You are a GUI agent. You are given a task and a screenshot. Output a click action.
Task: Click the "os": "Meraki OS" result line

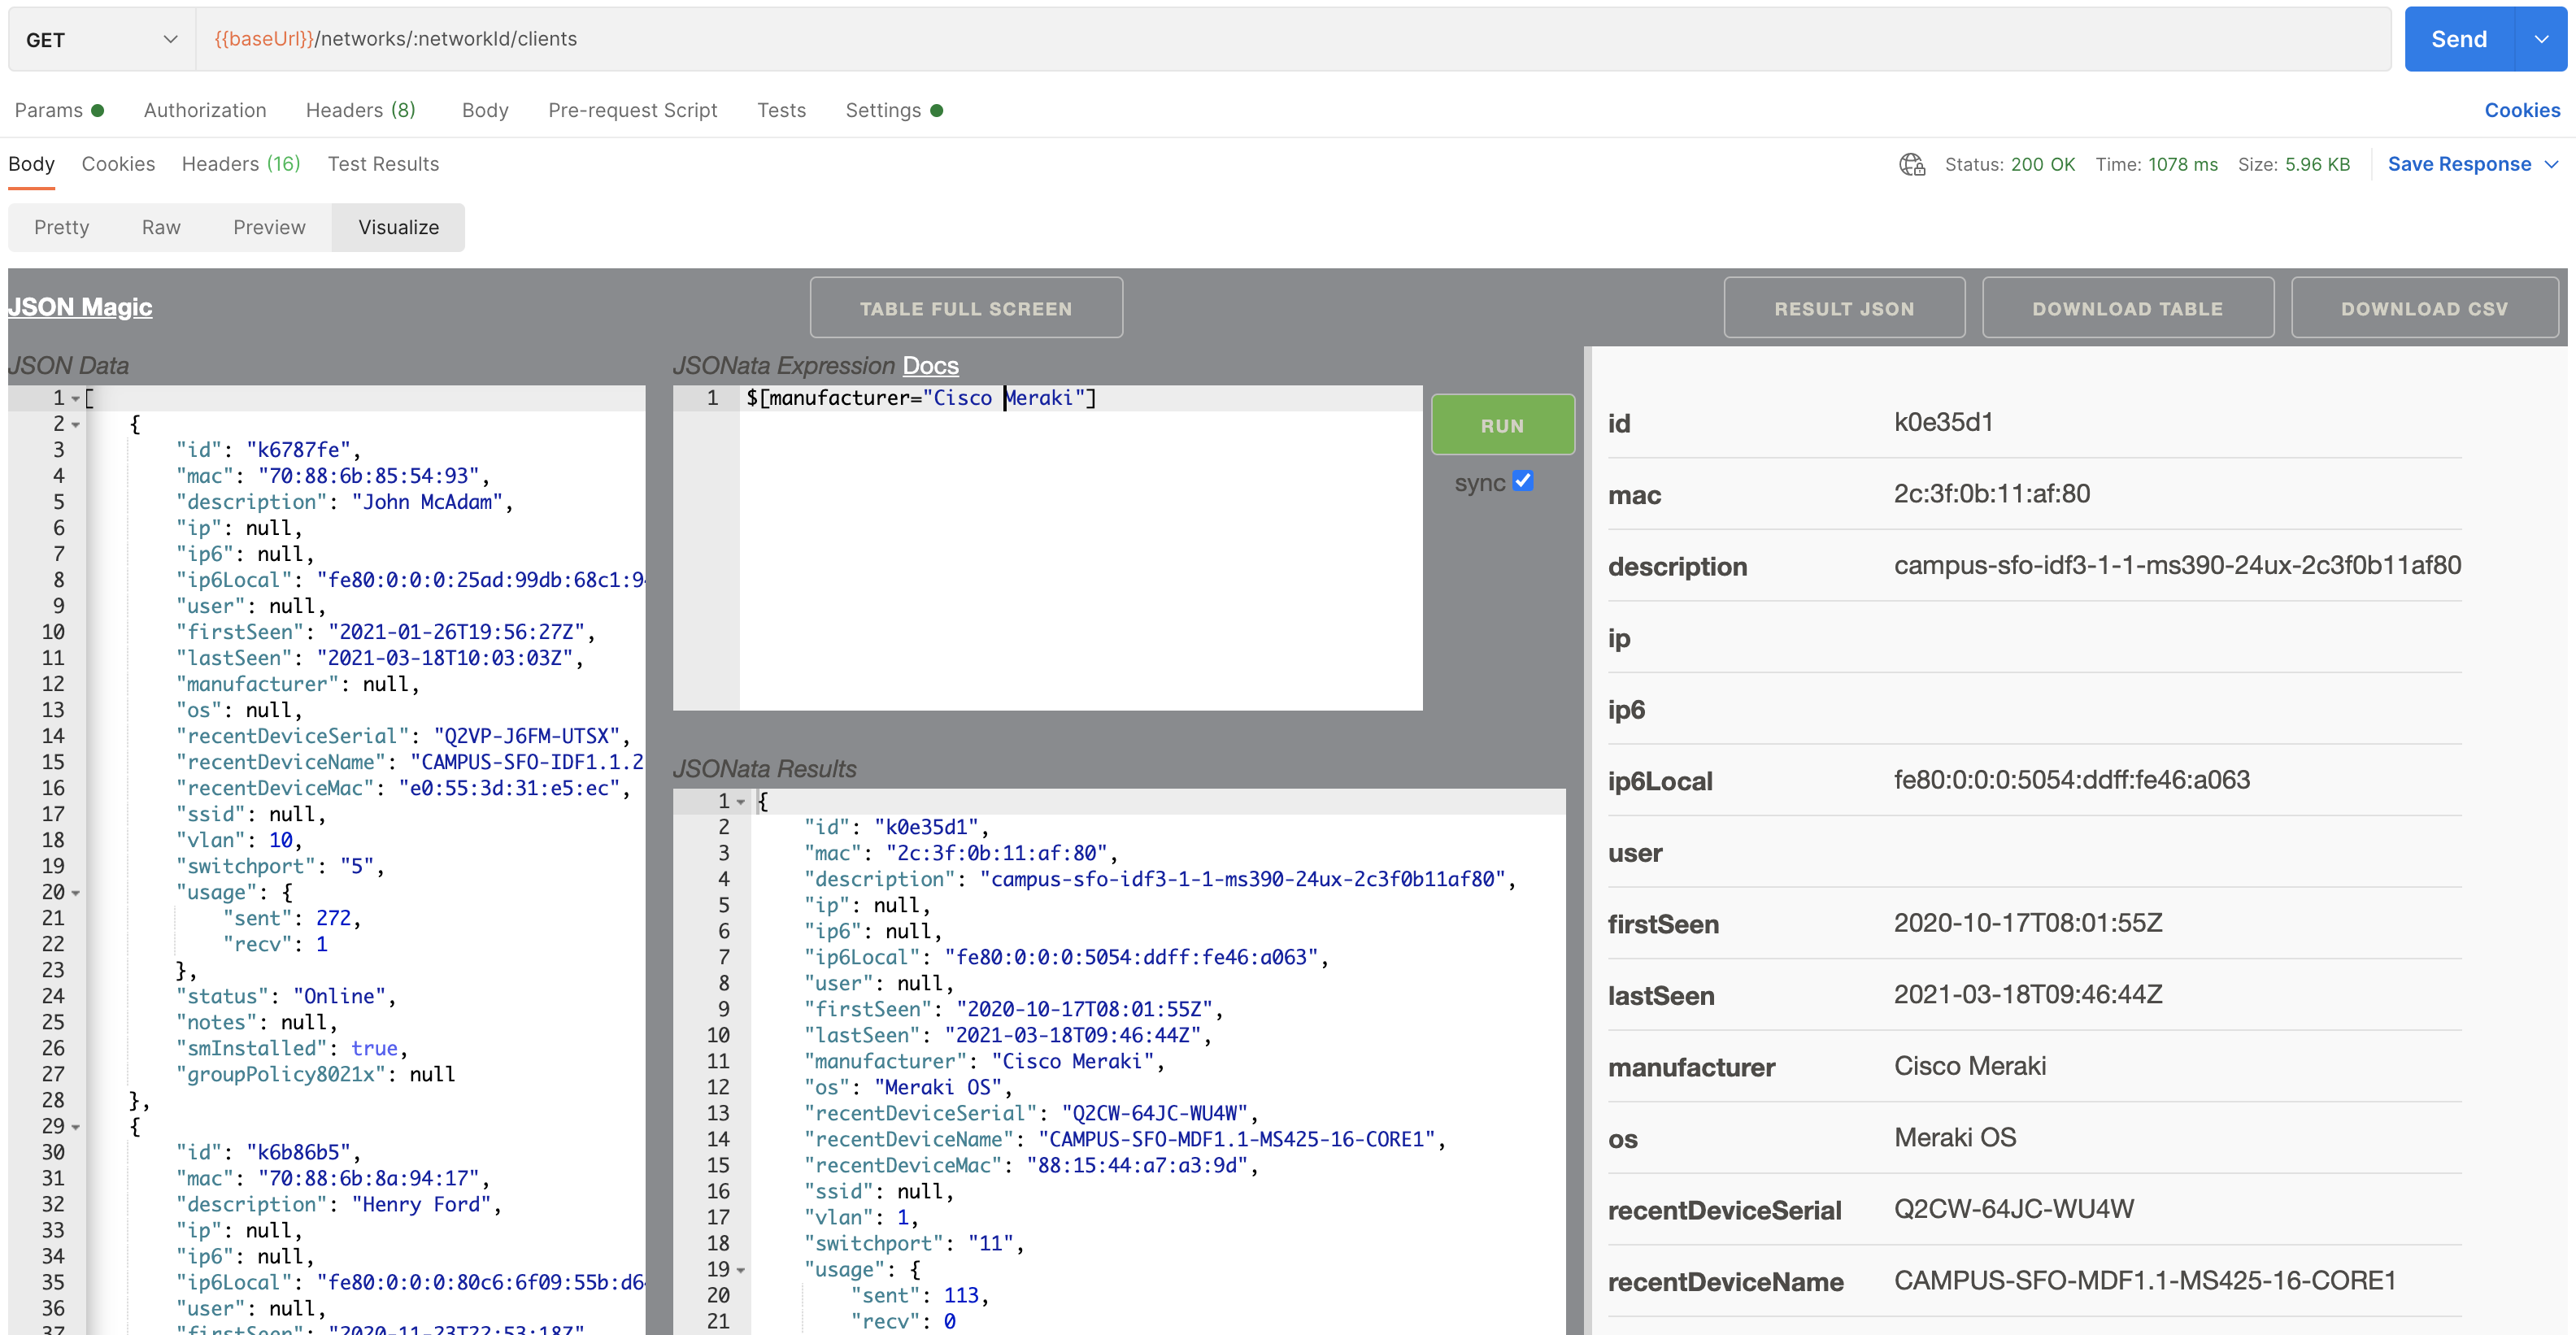click(908, 1088)
